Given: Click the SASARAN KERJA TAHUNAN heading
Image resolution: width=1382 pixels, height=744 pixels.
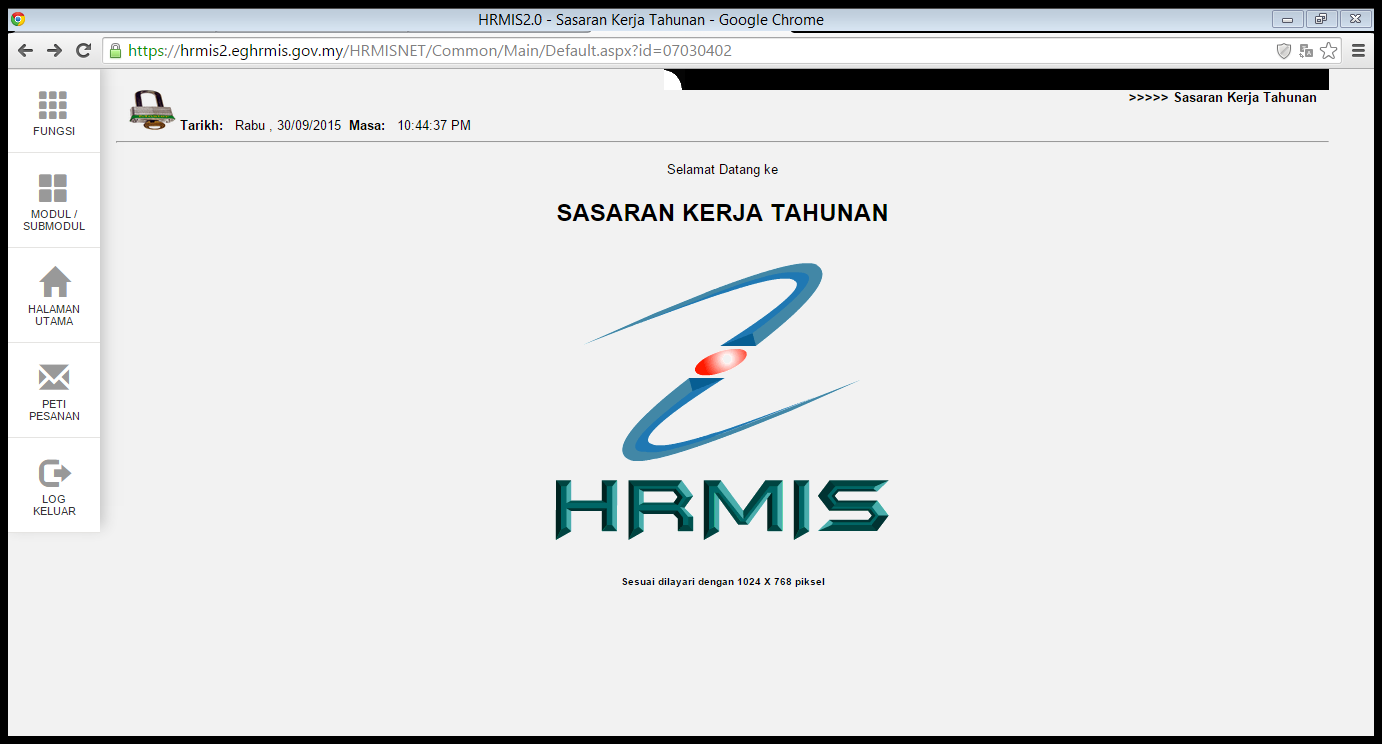Looking at the screenshot, I should click(x=722, y=213).
